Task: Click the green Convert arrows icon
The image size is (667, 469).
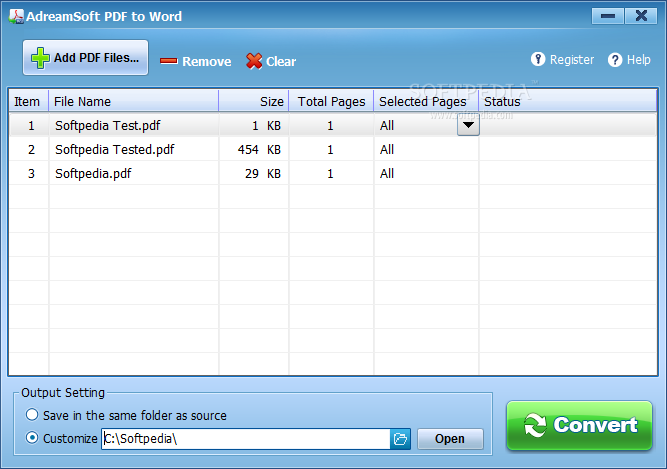Action: tap(535, 425)
